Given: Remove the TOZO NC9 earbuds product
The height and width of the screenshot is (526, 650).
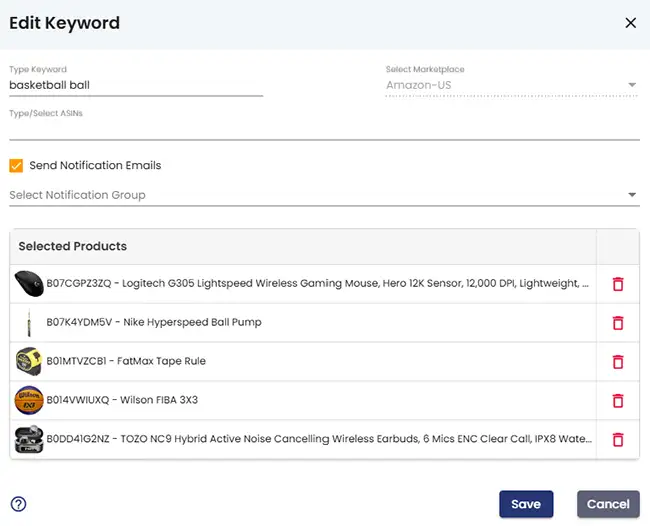Looking at the screenshot, I should [x=618, y=439].
